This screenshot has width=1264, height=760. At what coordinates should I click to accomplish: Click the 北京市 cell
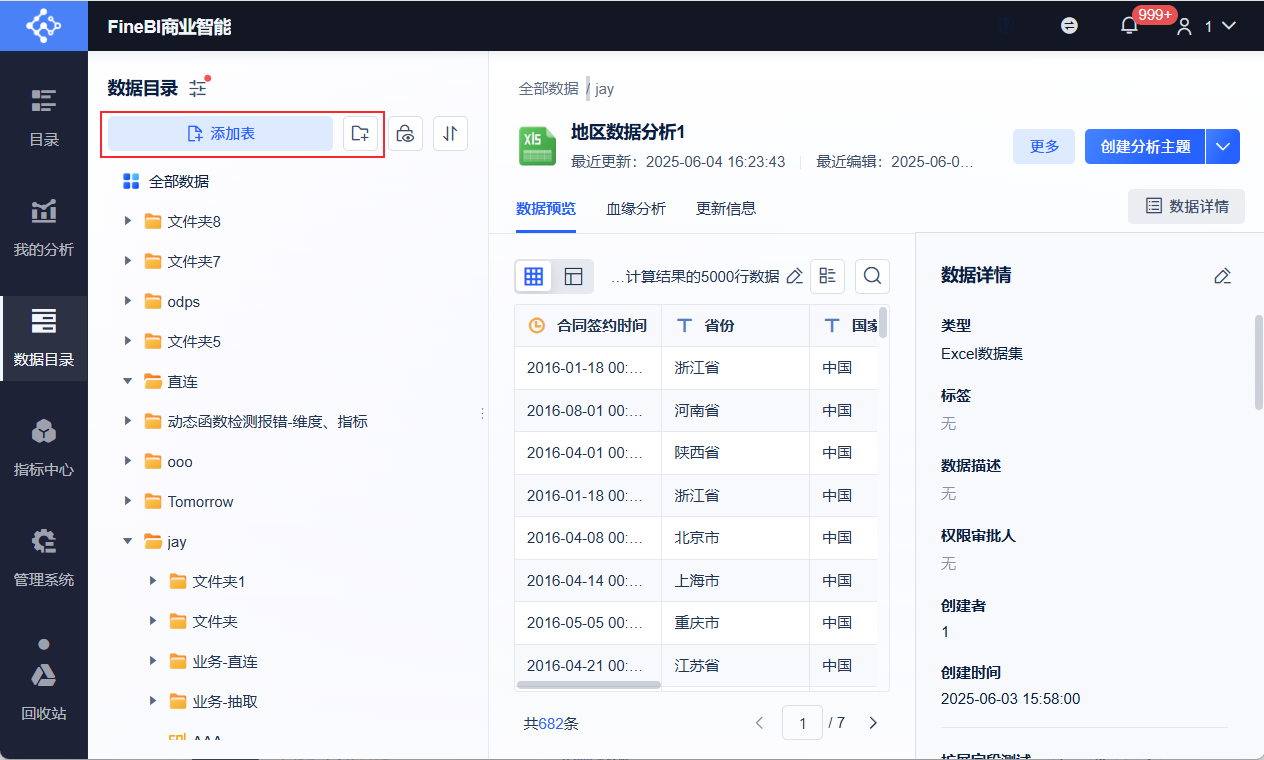pos(735,537)
